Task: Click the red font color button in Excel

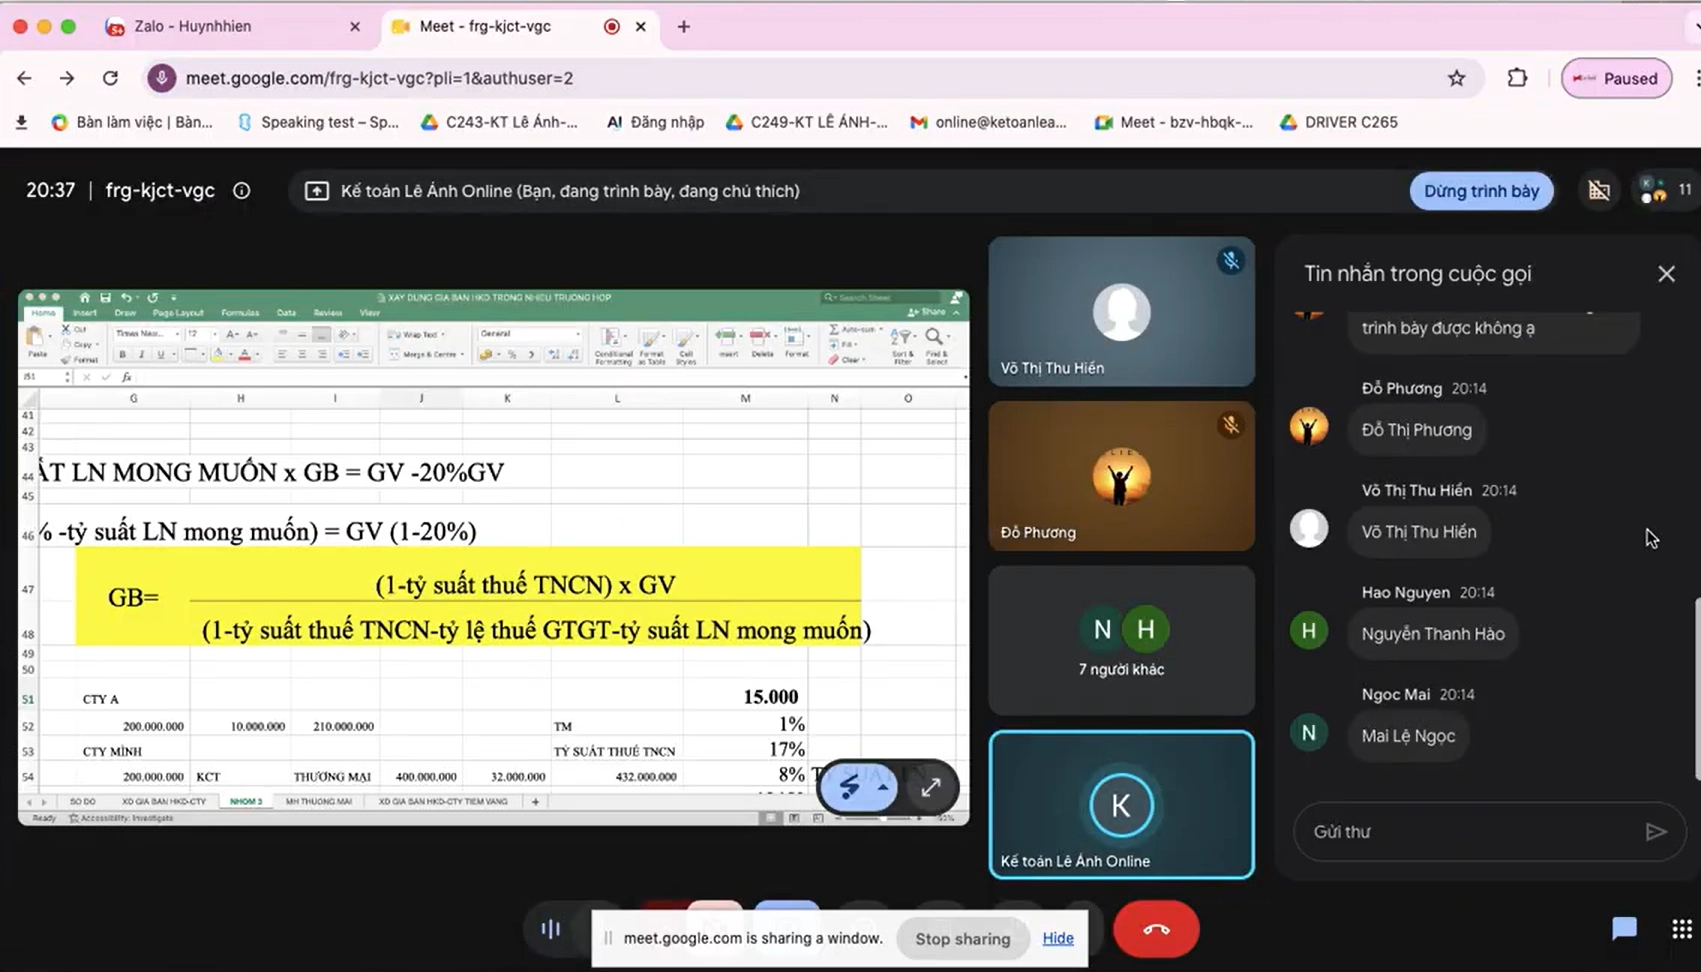Action: (x=244, y=354)
